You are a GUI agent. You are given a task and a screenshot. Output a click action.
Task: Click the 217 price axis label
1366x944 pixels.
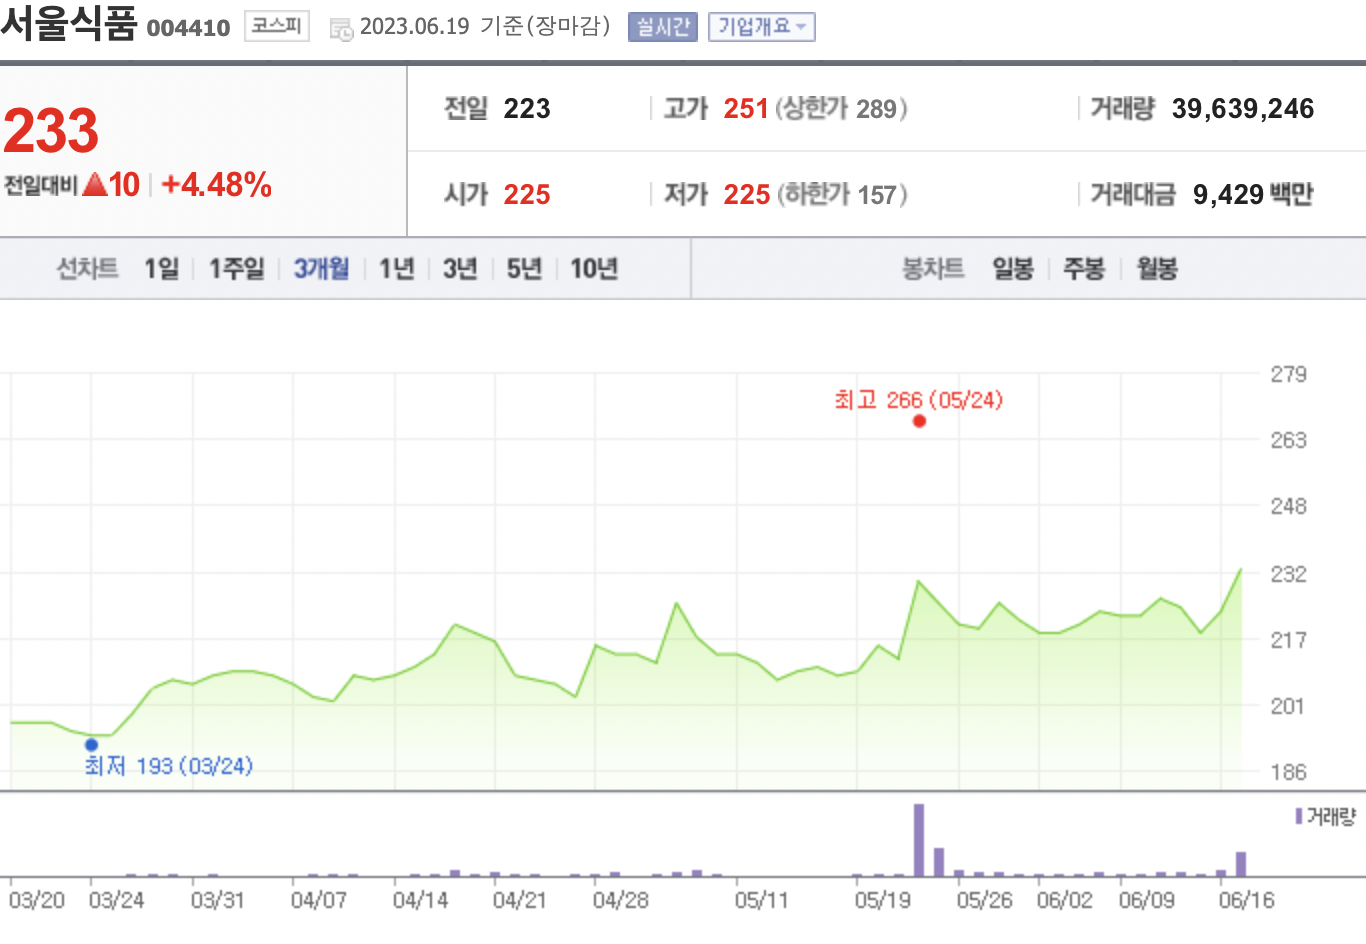point(1288,640)
